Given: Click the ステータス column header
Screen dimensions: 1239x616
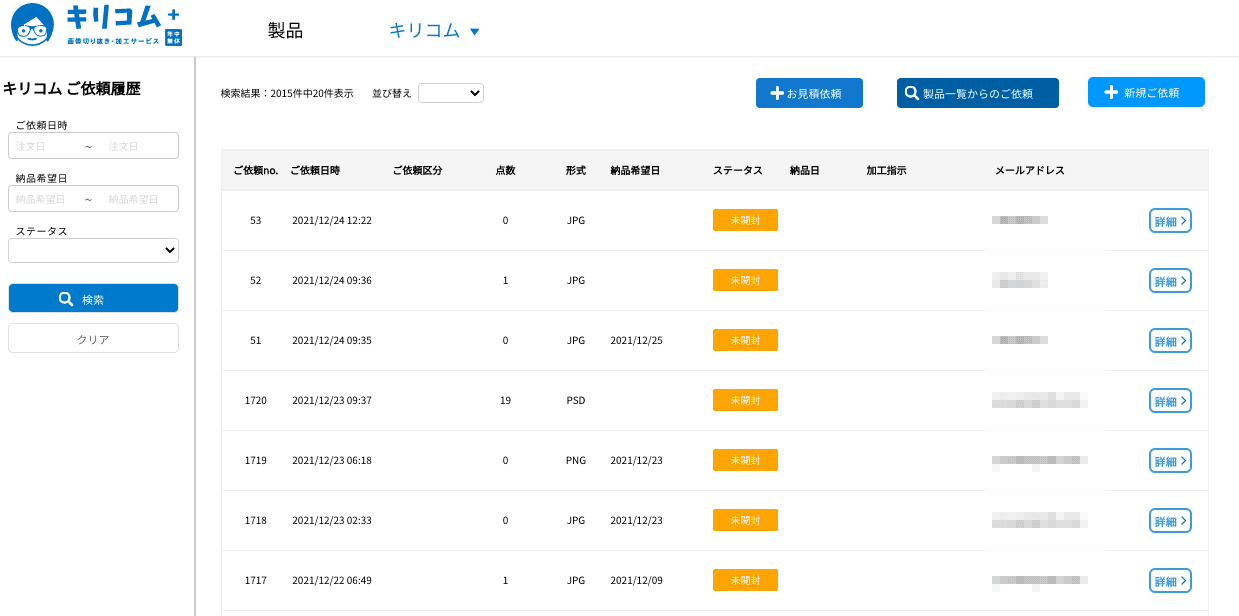Looking at the screenshot, I should (738, 170).
